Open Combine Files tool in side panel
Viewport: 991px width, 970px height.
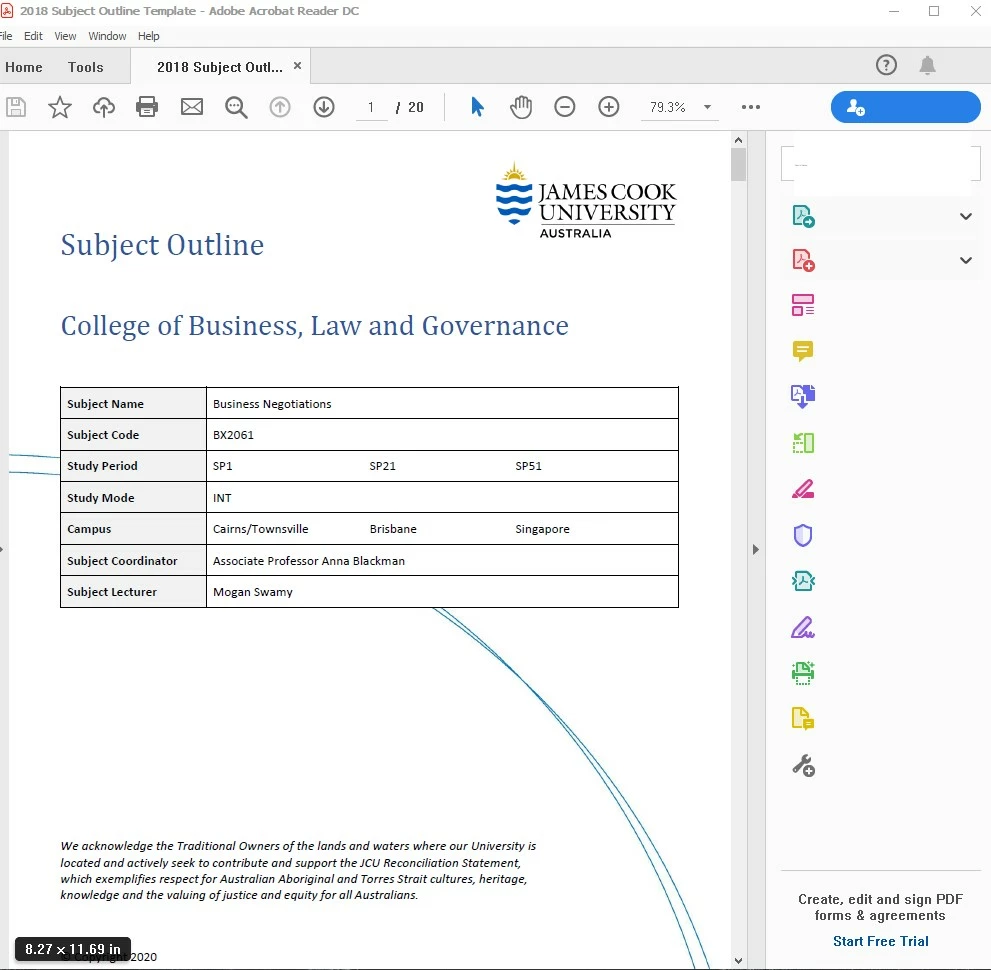pos(803,396)
